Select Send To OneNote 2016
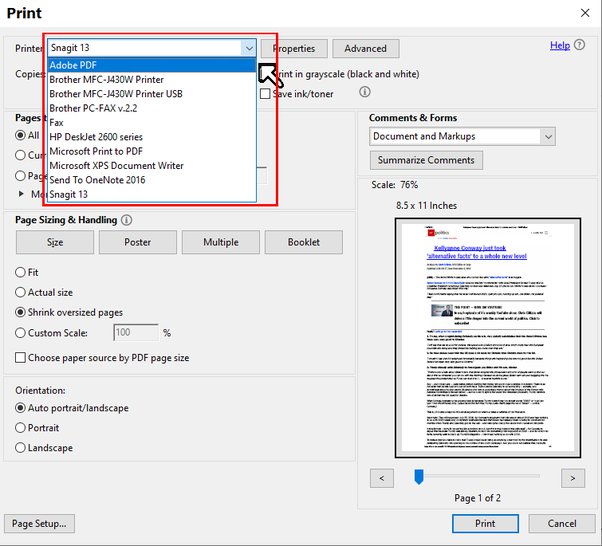 pos(152,180)
